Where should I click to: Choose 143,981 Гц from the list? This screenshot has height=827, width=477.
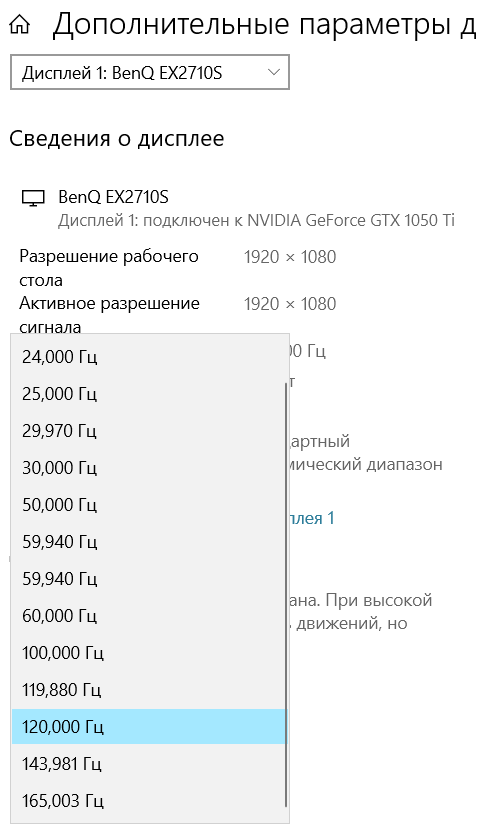point(148,764)
